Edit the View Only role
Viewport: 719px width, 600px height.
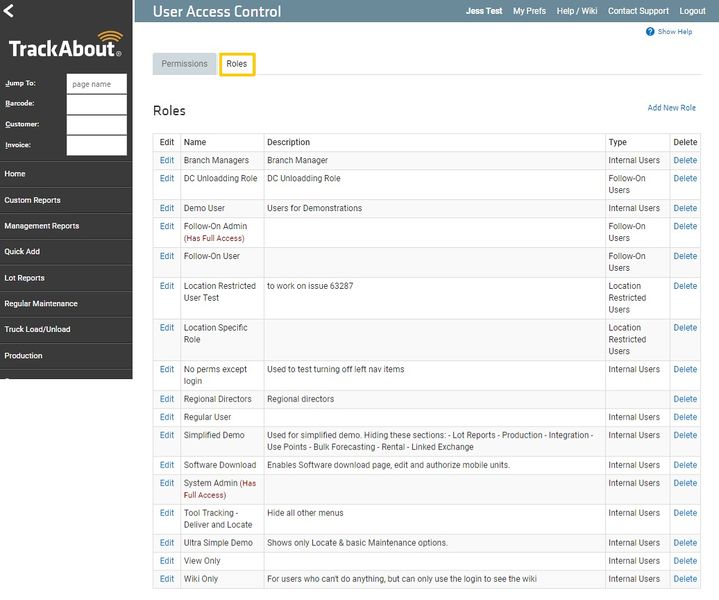tap(167, 561)
